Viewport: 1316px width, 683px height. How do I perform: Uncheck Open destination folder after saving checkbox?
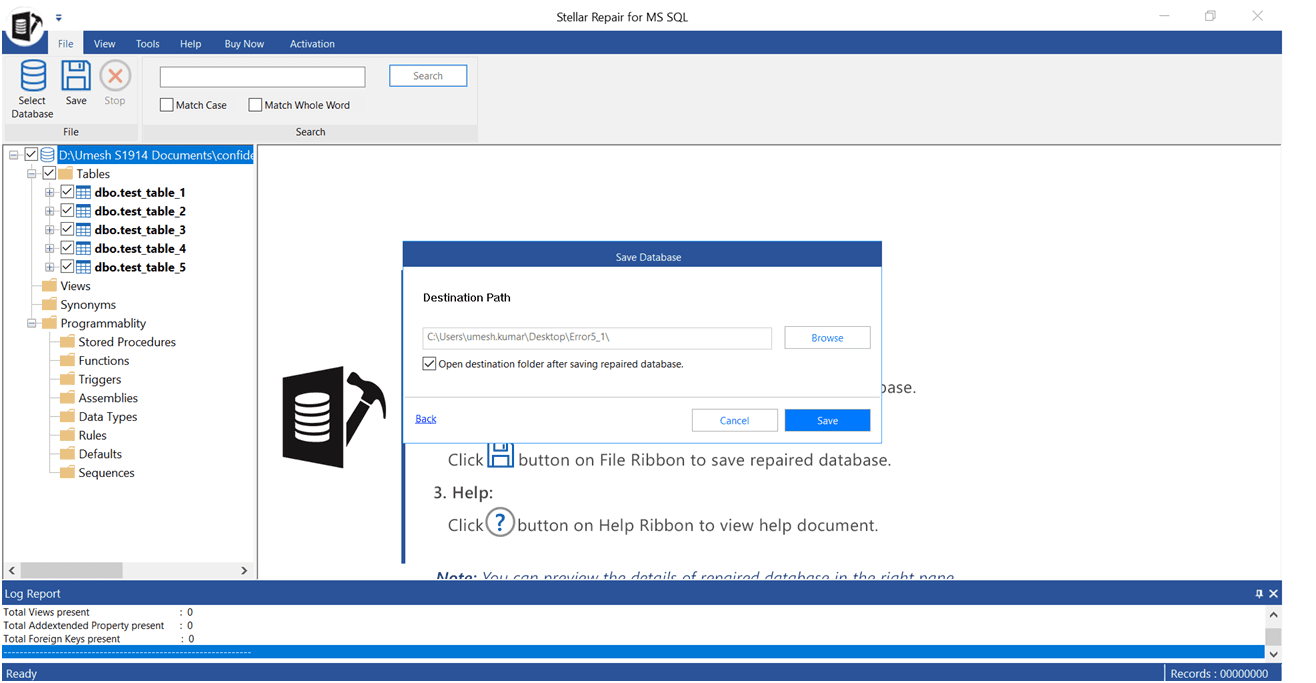point(430,364)
